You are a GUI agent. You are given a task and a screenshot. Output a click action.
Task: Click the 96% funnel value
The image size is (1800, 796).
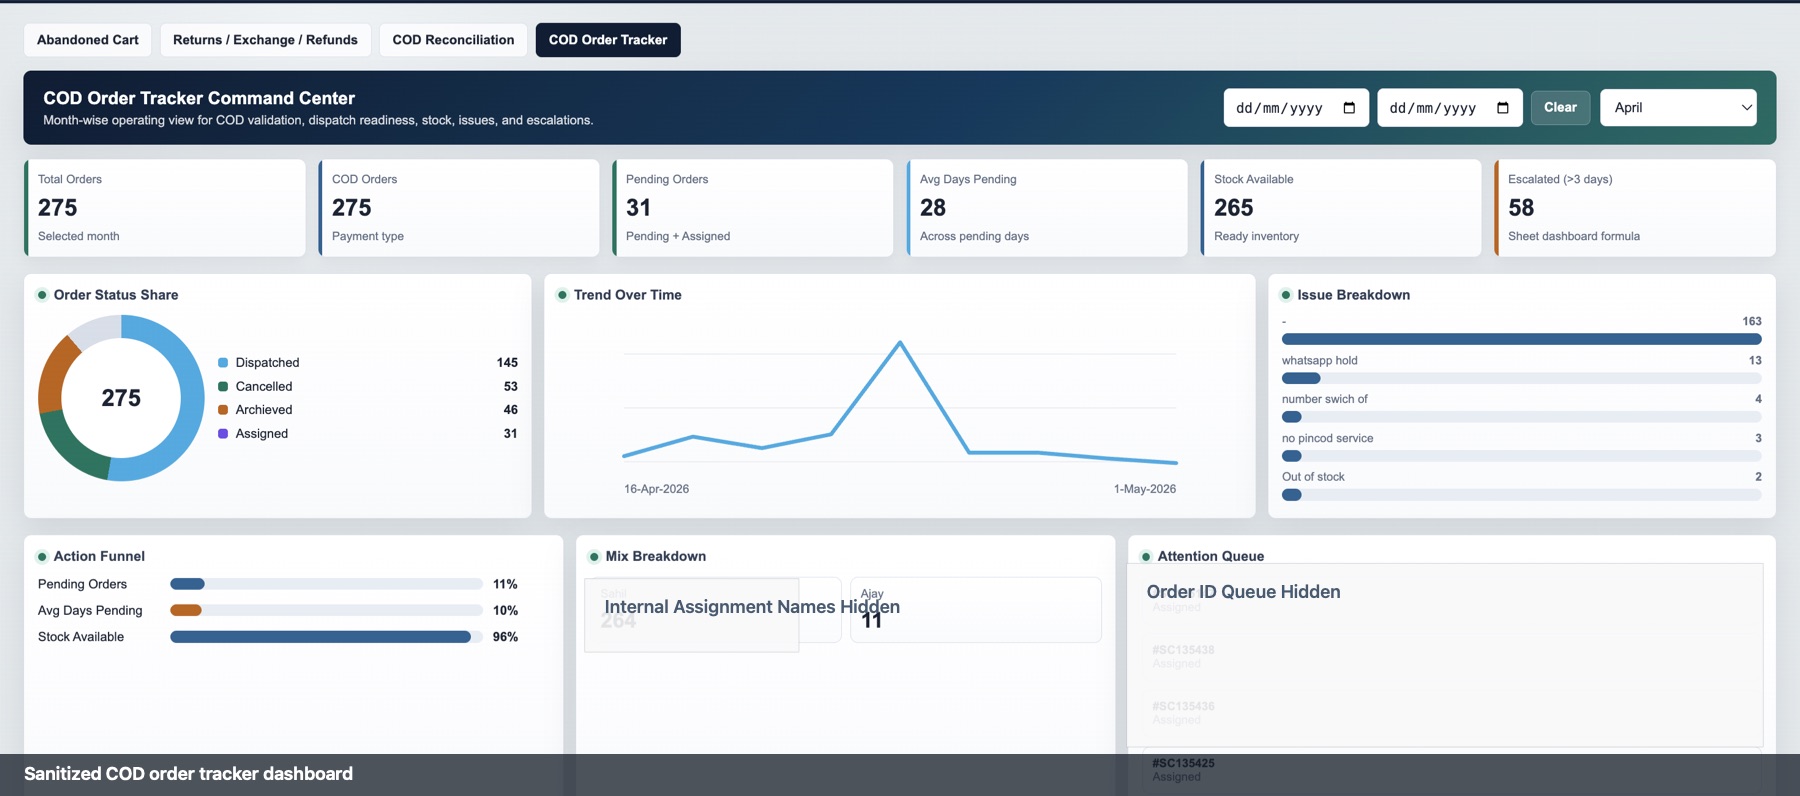coord(505,637)
